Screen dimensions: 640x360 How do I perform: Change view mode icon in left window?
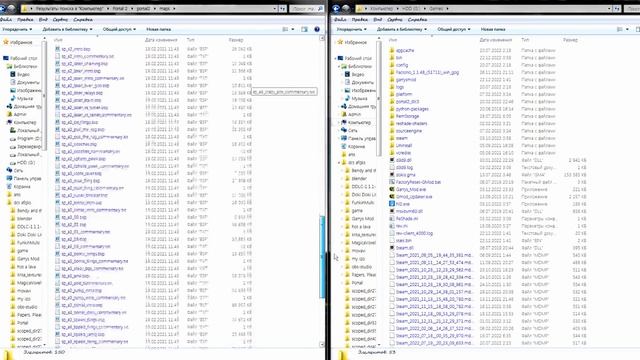(x=285, y=29)
